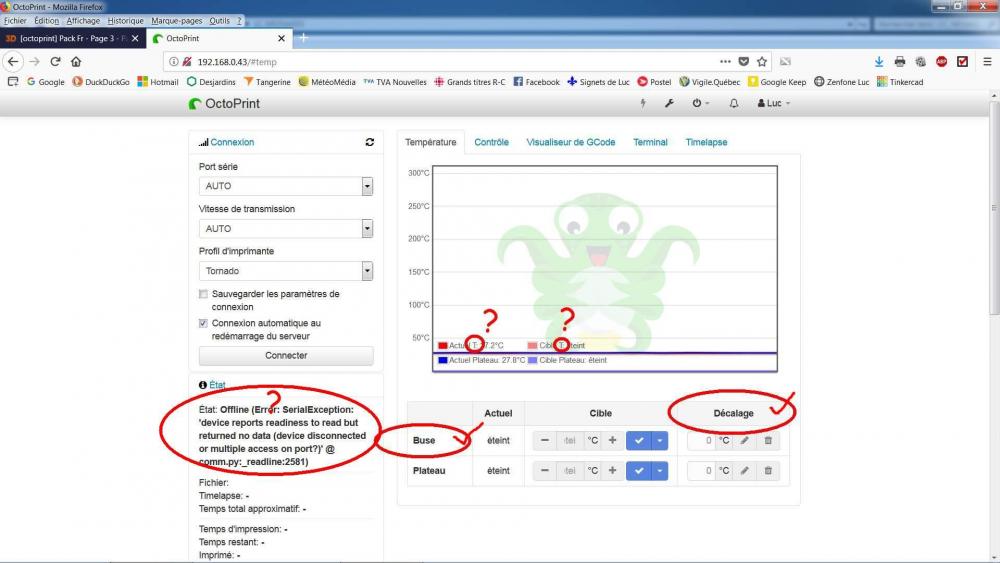Collapse the État panel header
The image size is (1000, 563).
pos(217,385)
